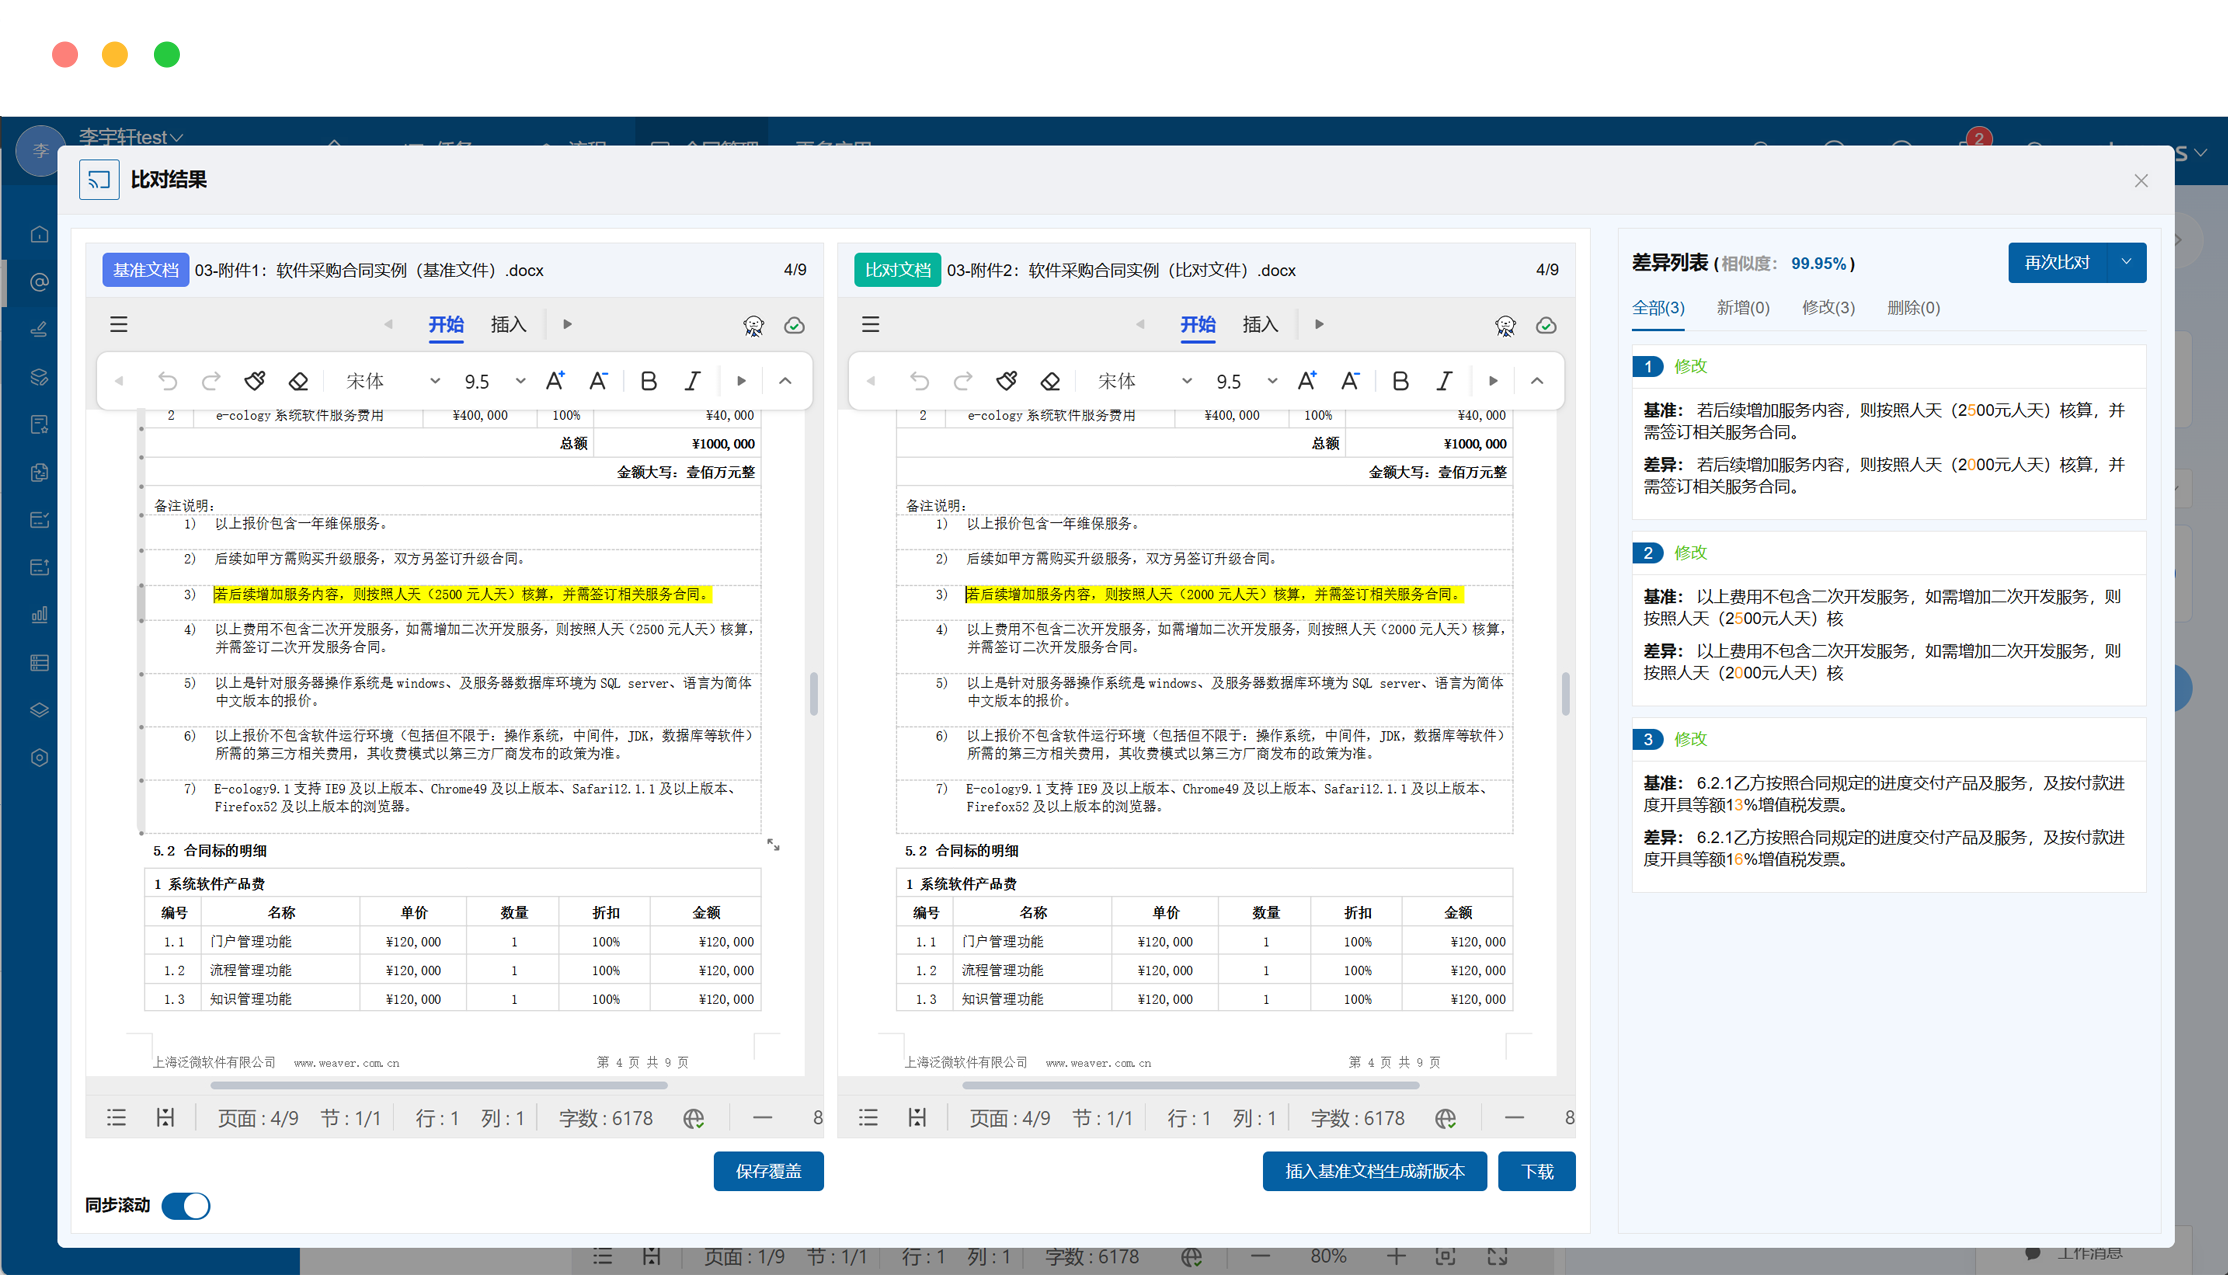Click the eraser icon in the 比对文档 toolbar
Image resolution: width=2228 pixels, height=1275 pixels.
click(x=1050, y=381)
